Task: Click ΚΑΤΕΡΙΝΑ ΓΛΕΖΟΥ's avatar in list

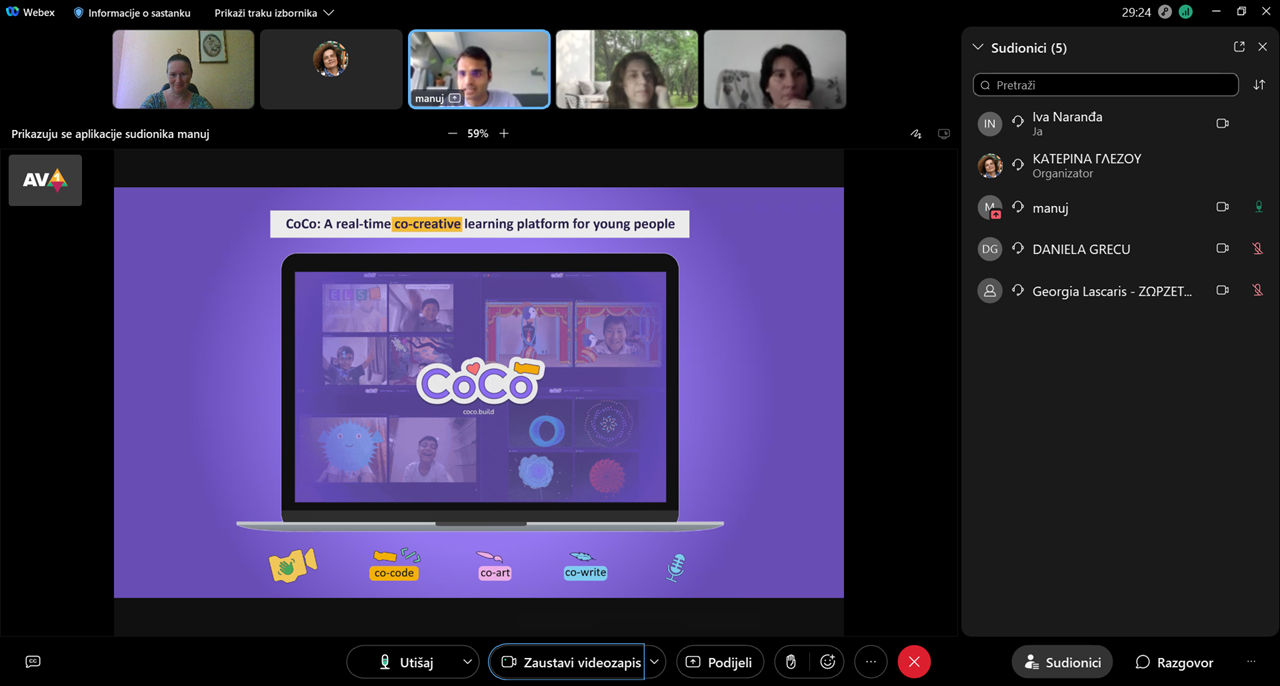Action: [990, 165]
